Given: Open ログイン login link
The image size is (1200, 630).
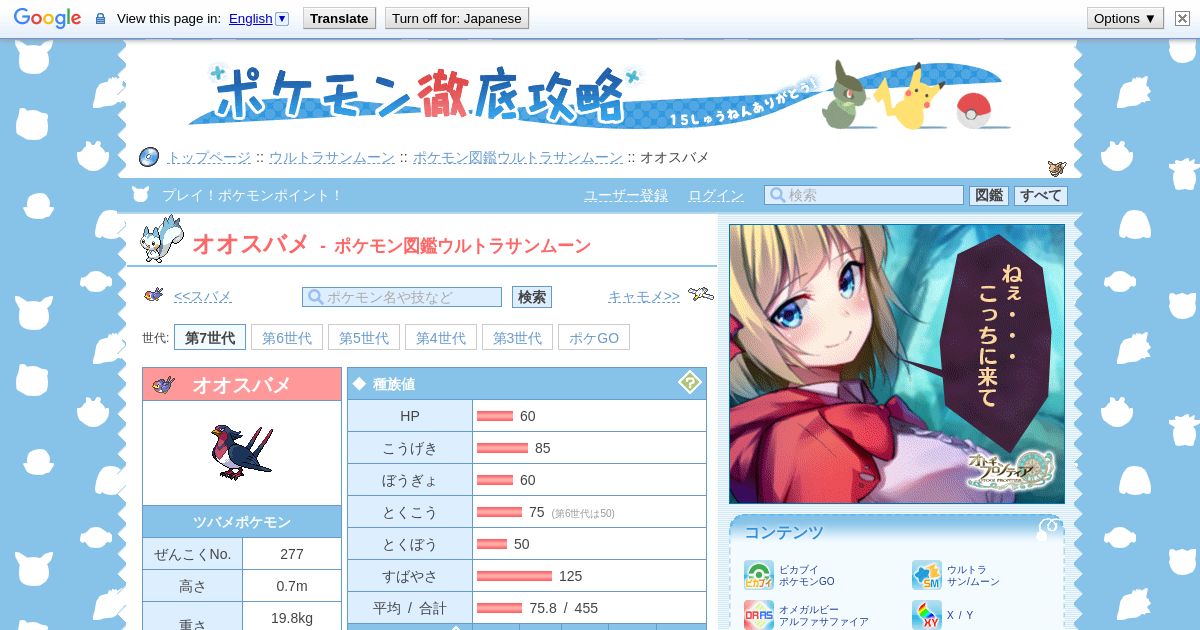Looking at the screenshot, I should click(716, 195).
